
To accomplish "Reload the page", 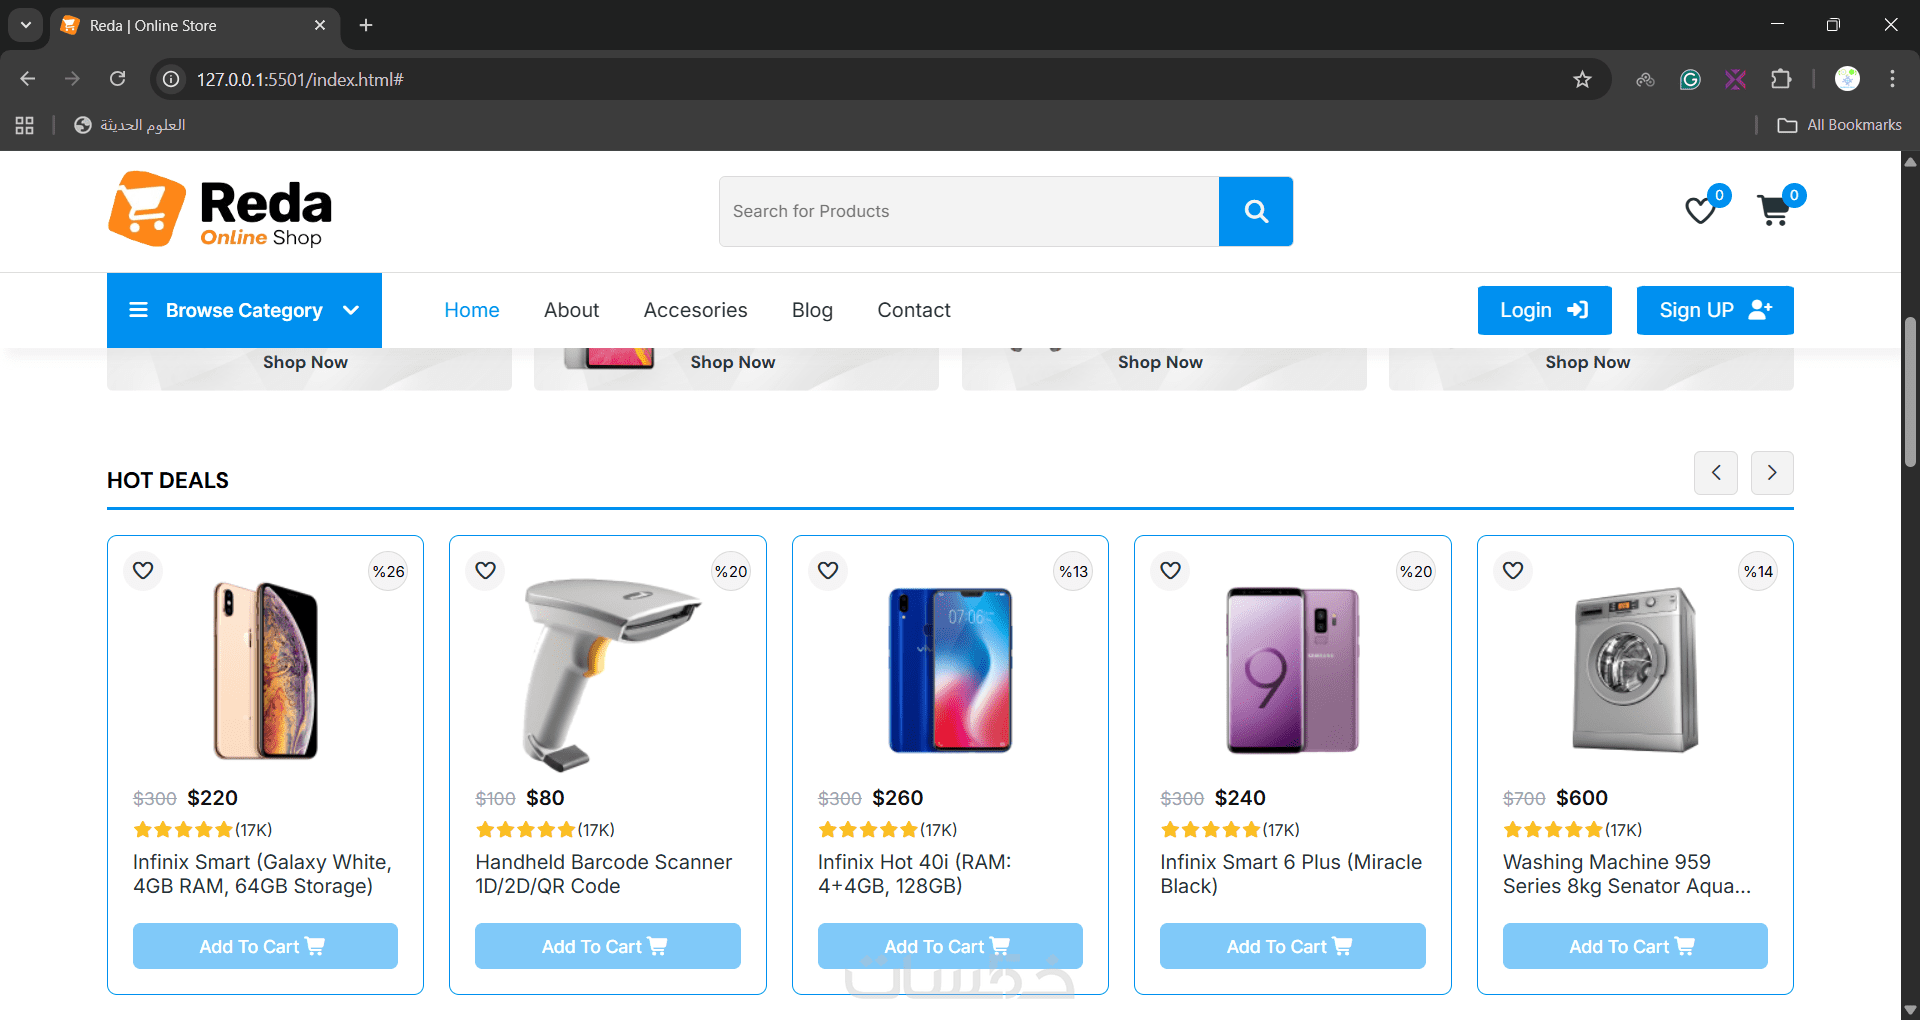I will [x=118, y=79].
